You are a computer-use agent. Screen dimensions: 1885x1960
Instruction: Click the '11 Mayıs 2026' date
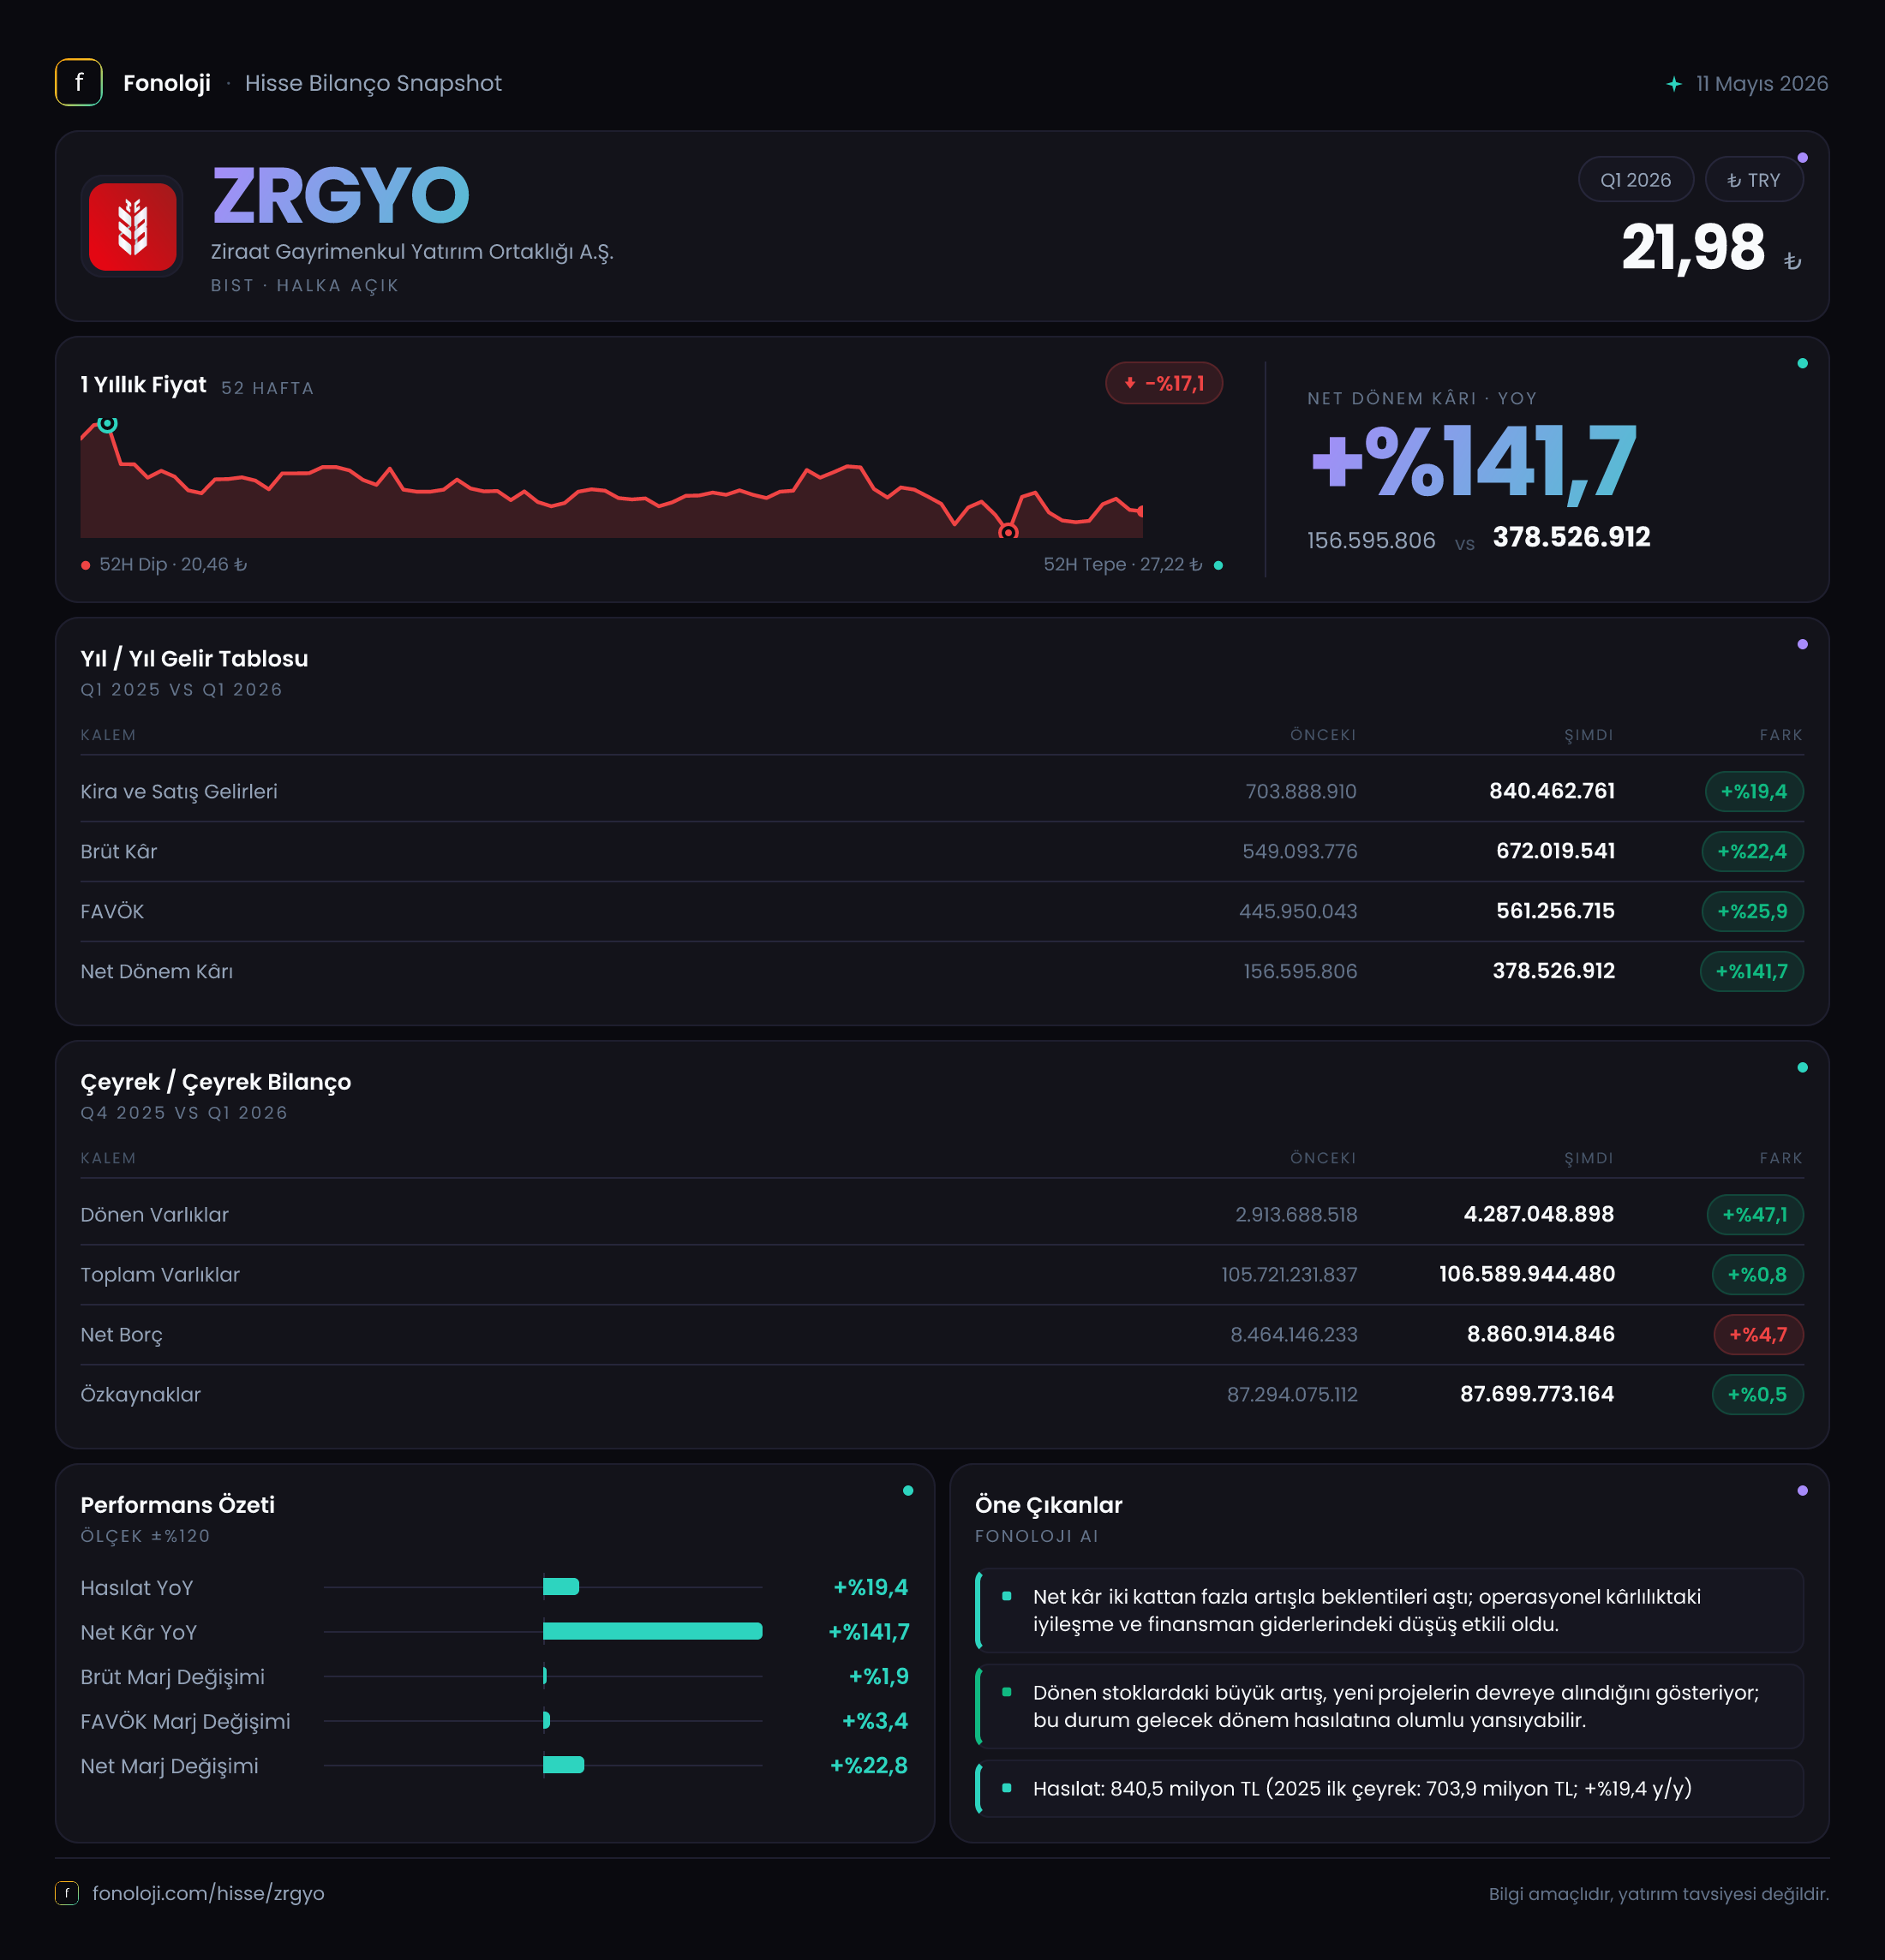pyautogui.click(x=1762, y=84)
